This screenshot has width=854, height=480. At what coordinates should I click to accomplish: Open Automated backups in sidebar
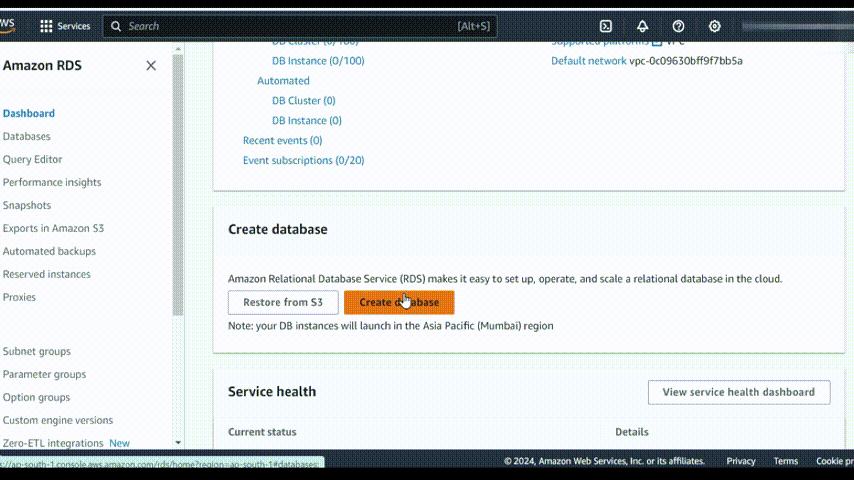(x=49, y=251)
